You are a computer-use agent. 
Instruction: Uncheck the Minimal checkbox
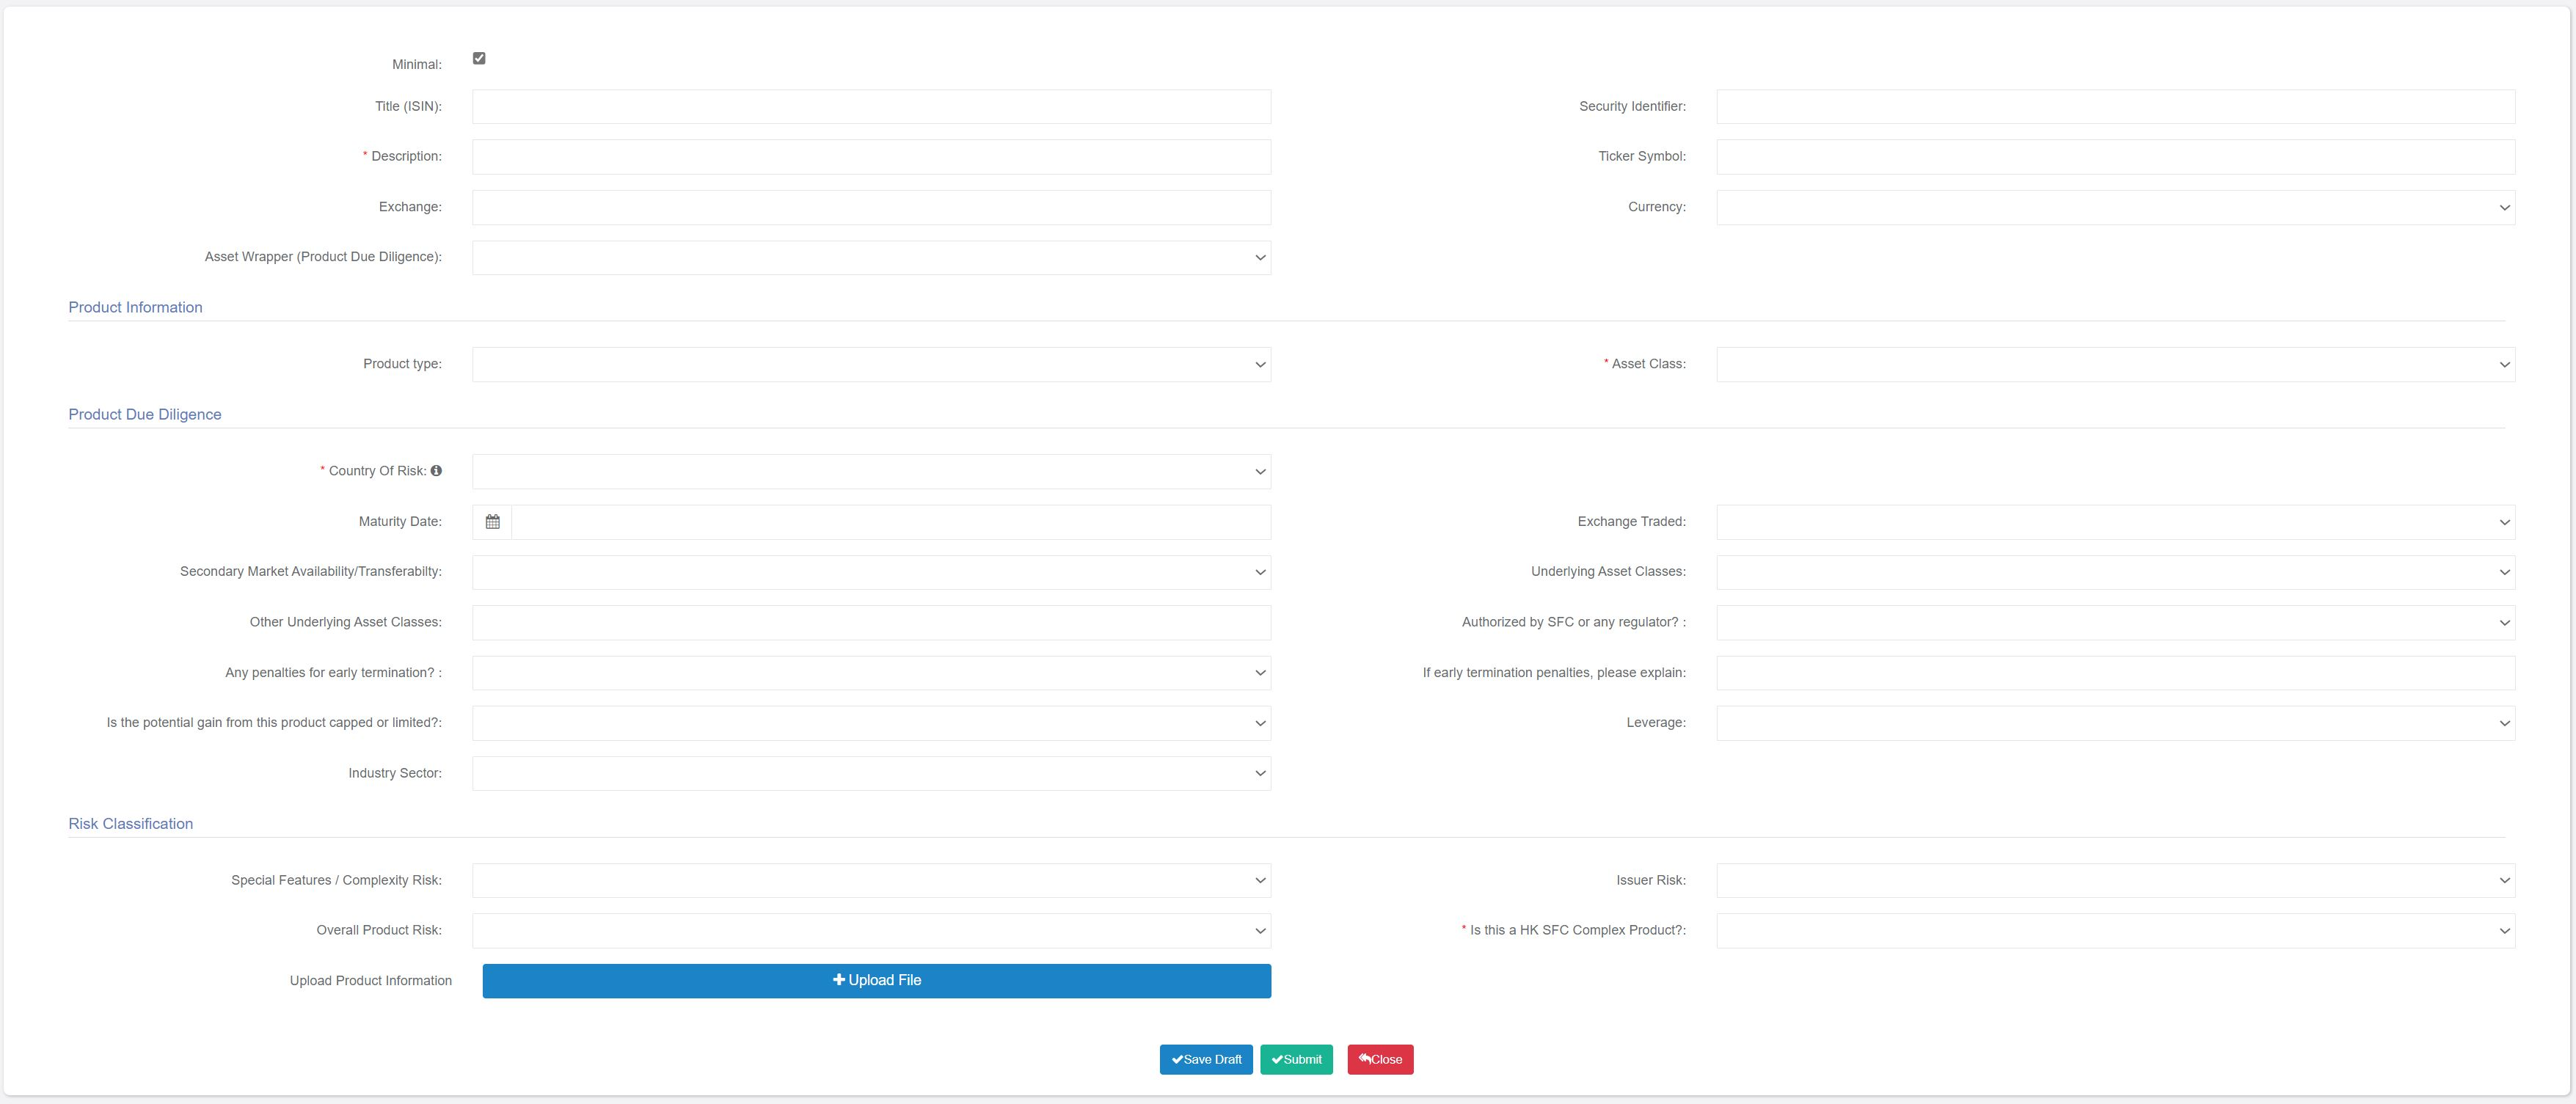479,59
